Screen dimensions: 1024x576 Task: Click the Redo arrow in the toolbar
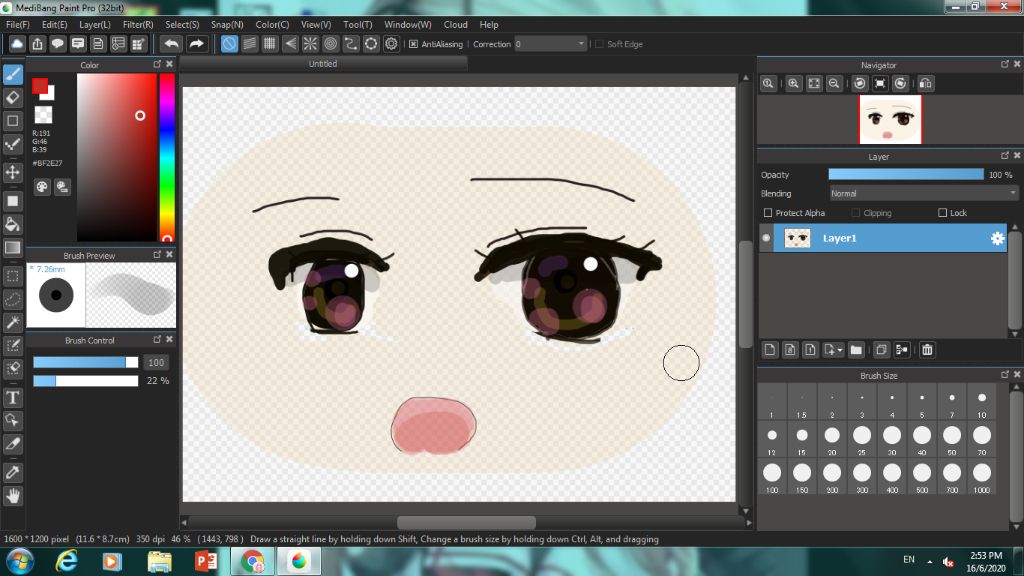coord(196,44)
